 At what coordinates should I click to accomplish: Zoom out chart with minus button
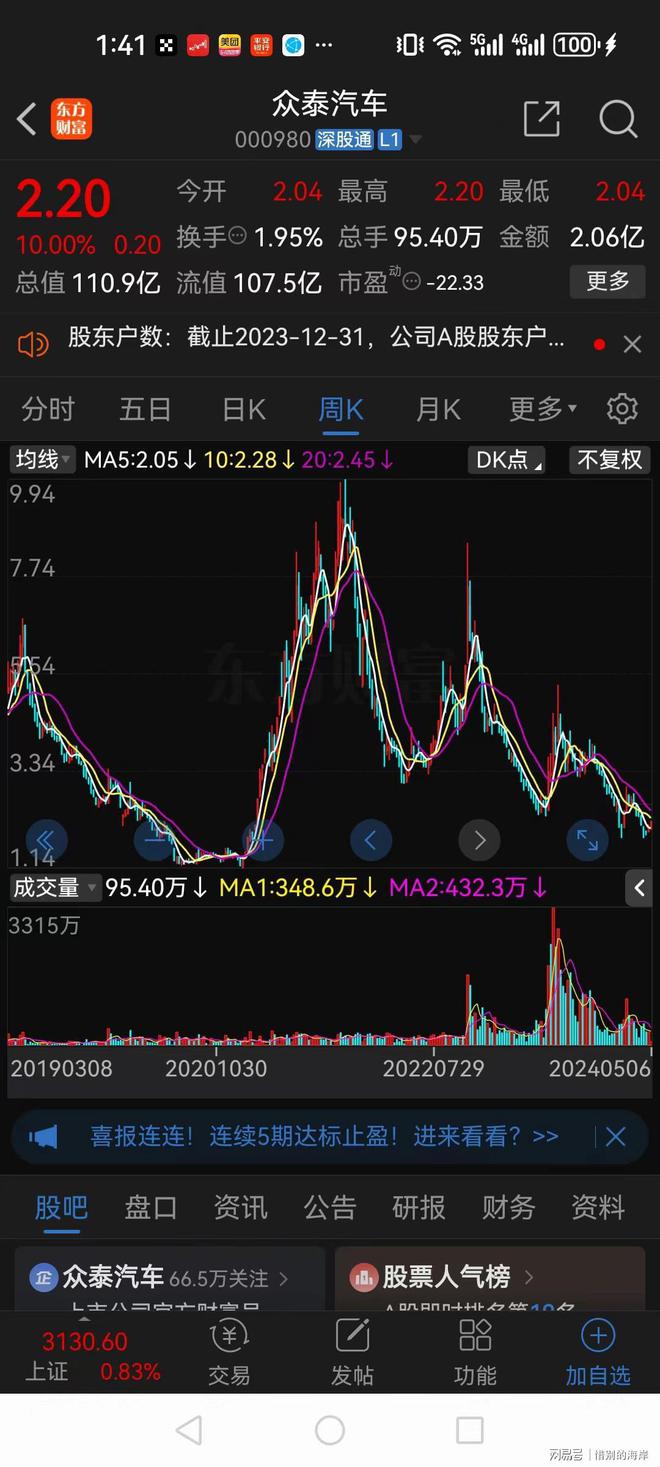coord(154,840)
